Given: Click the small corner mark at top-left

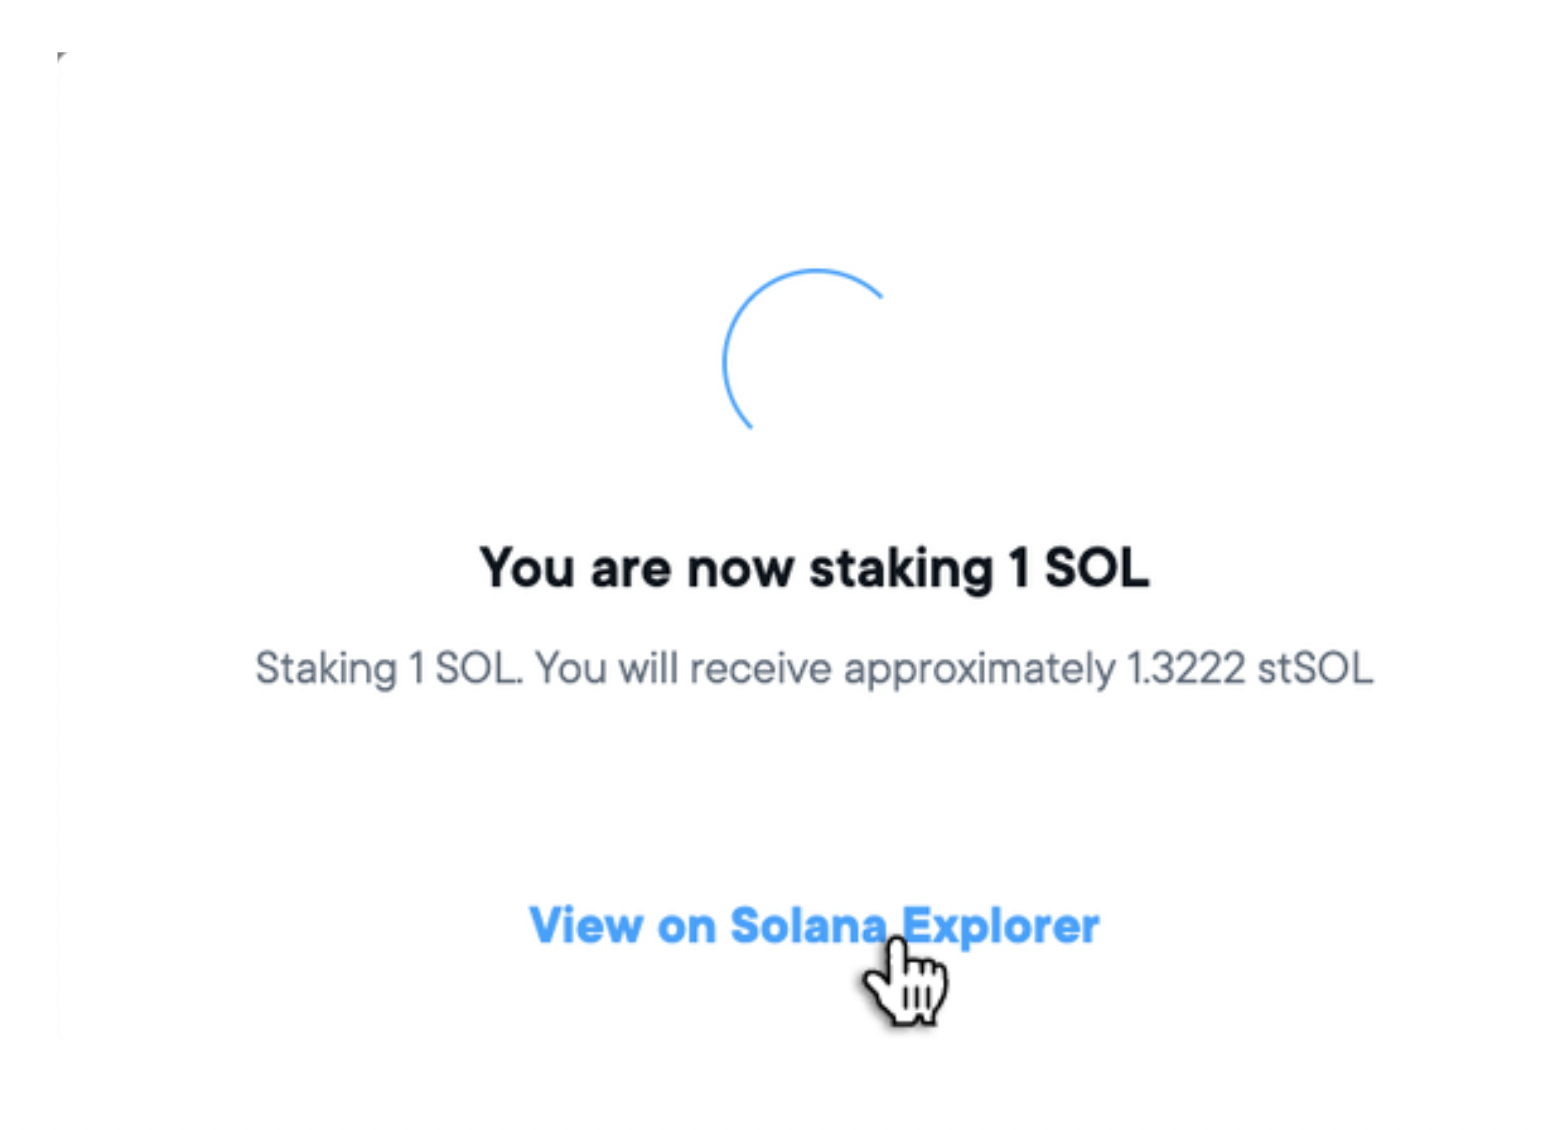Looking at the screenshot, I should 62,57.
